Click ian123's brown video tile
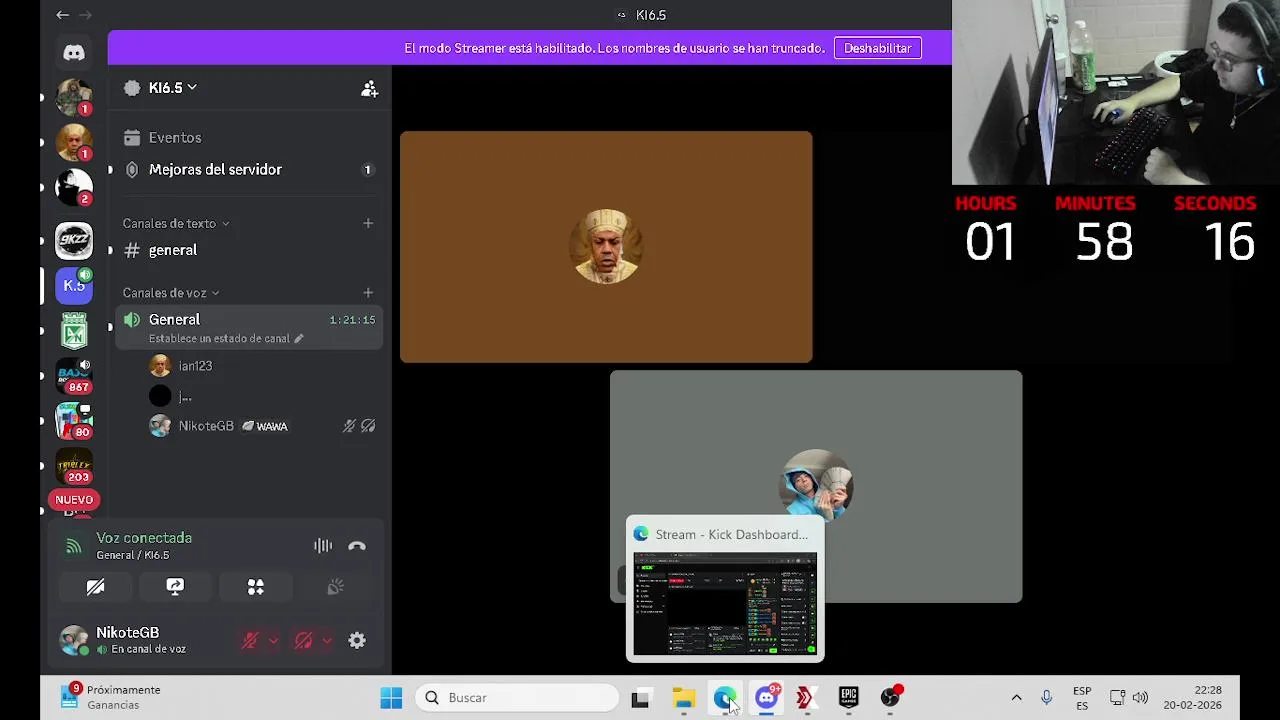This screenshot has height=720, width=1280. 606,247
